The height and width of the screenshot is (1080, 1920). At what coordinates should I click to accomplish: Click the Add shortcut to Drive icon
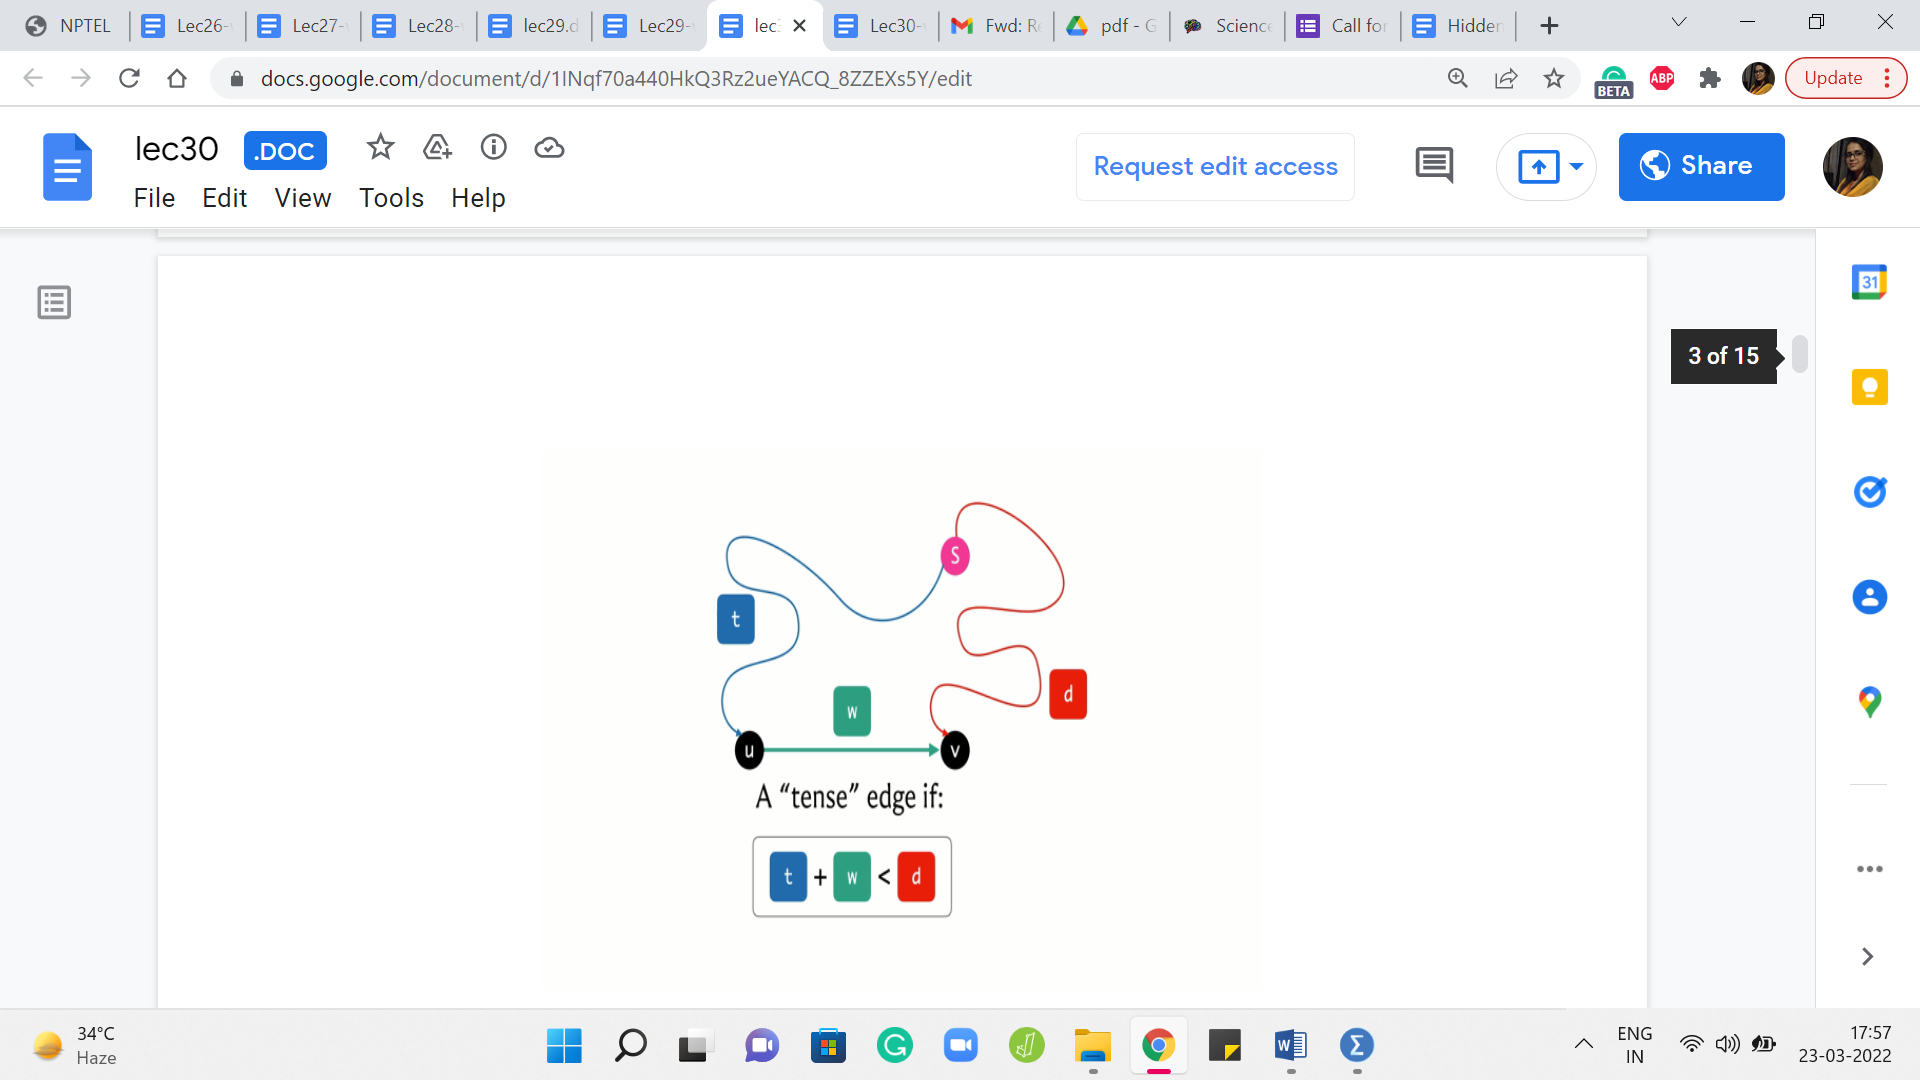coord(437,148)
